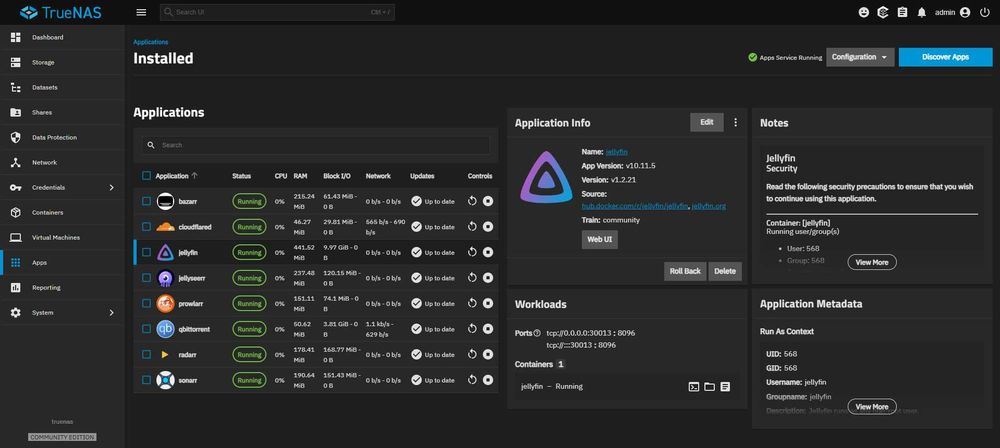Open the feedback smiley icon

[864, 12]
